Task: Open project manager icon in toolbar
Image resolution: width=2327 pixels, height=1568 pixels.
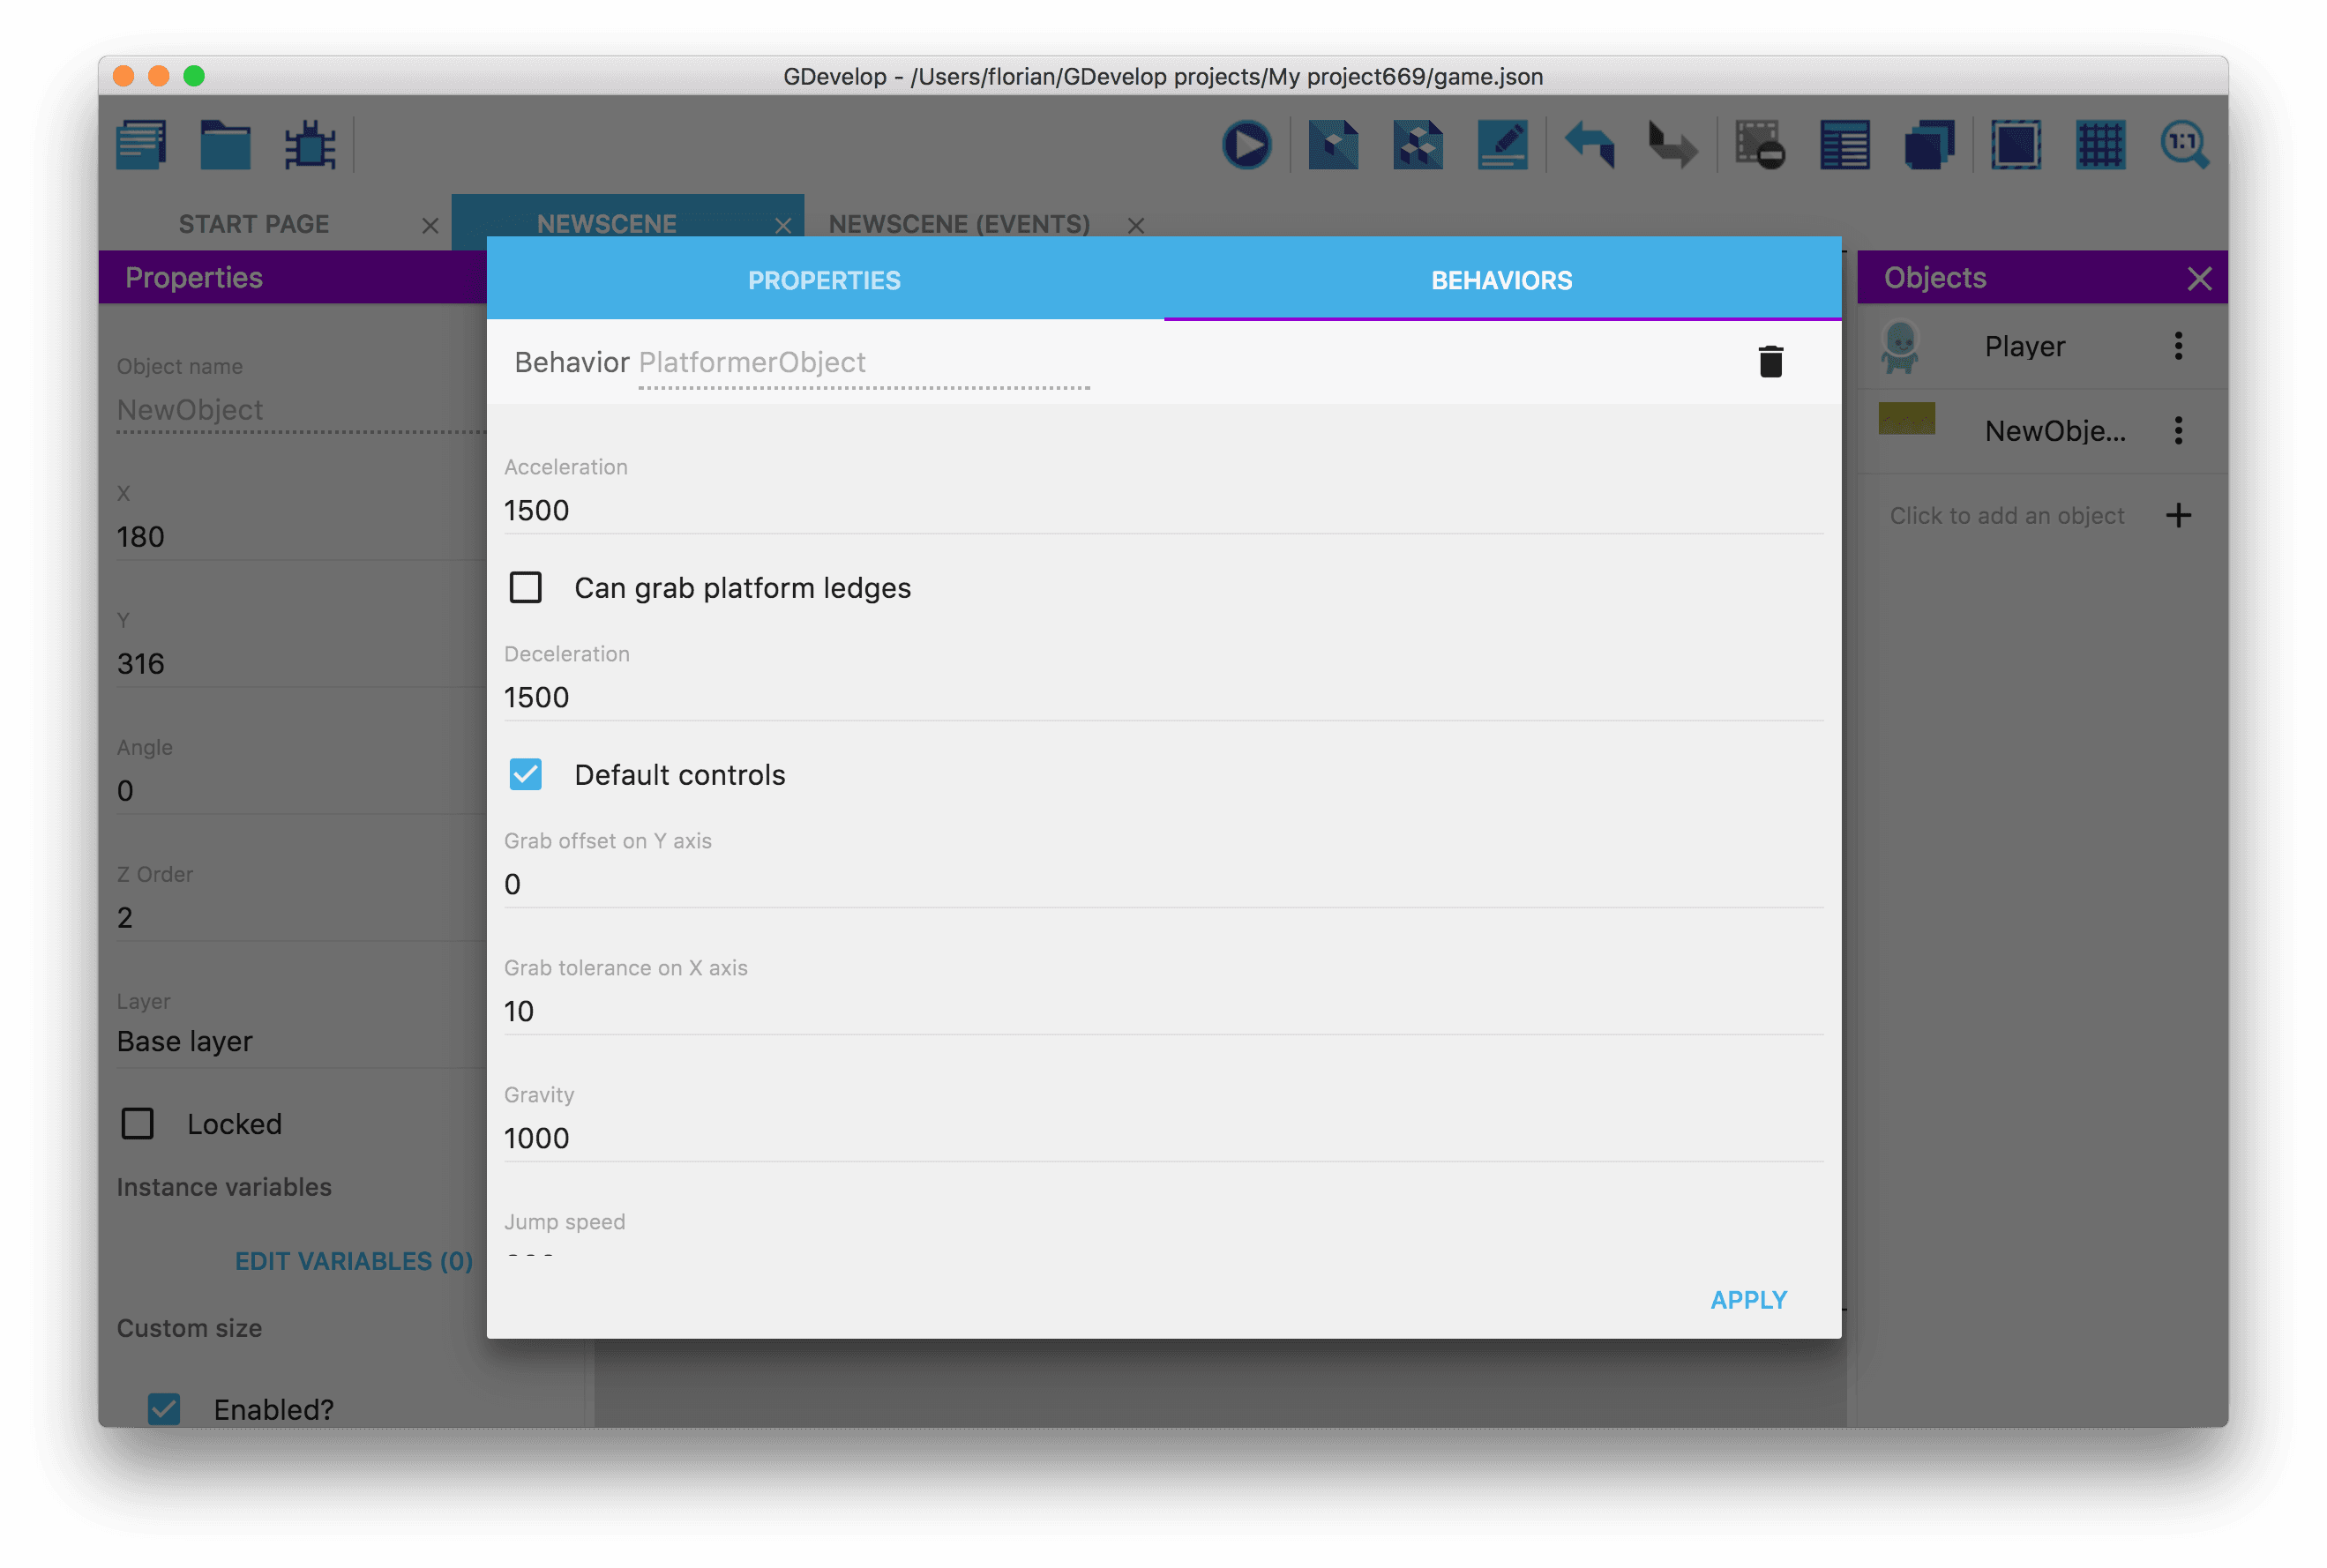Action: point(141,146)
